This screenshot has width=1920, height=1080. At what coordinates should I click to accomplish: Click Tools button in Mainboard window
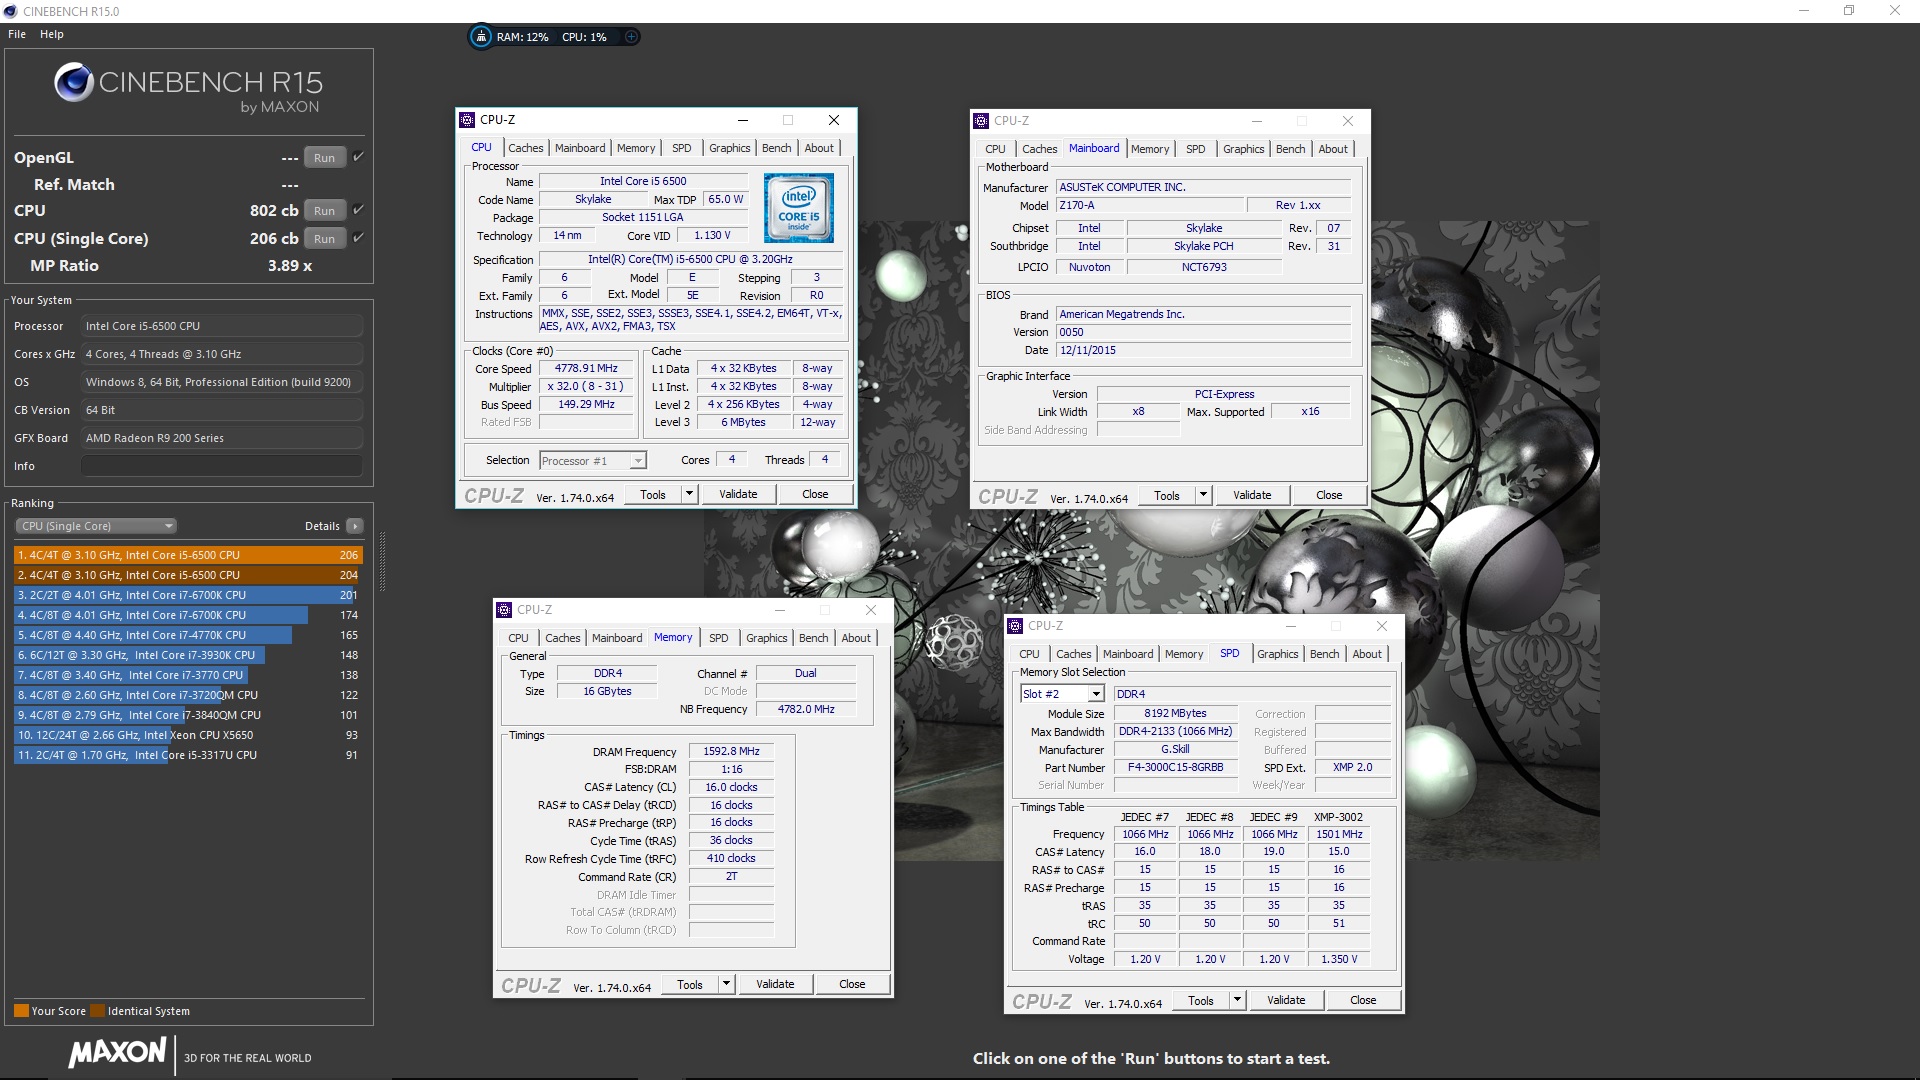tap(1167, 495)
